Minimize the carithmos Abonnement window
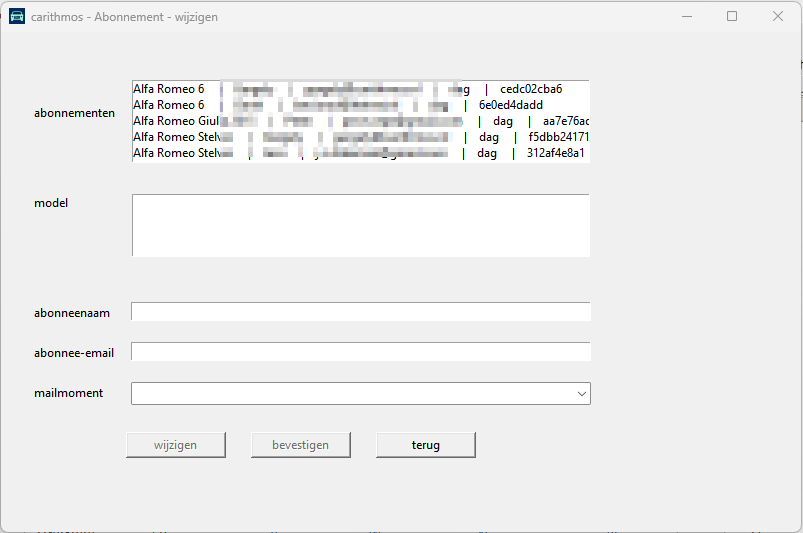The image size is (803, 533). point(686,17)
